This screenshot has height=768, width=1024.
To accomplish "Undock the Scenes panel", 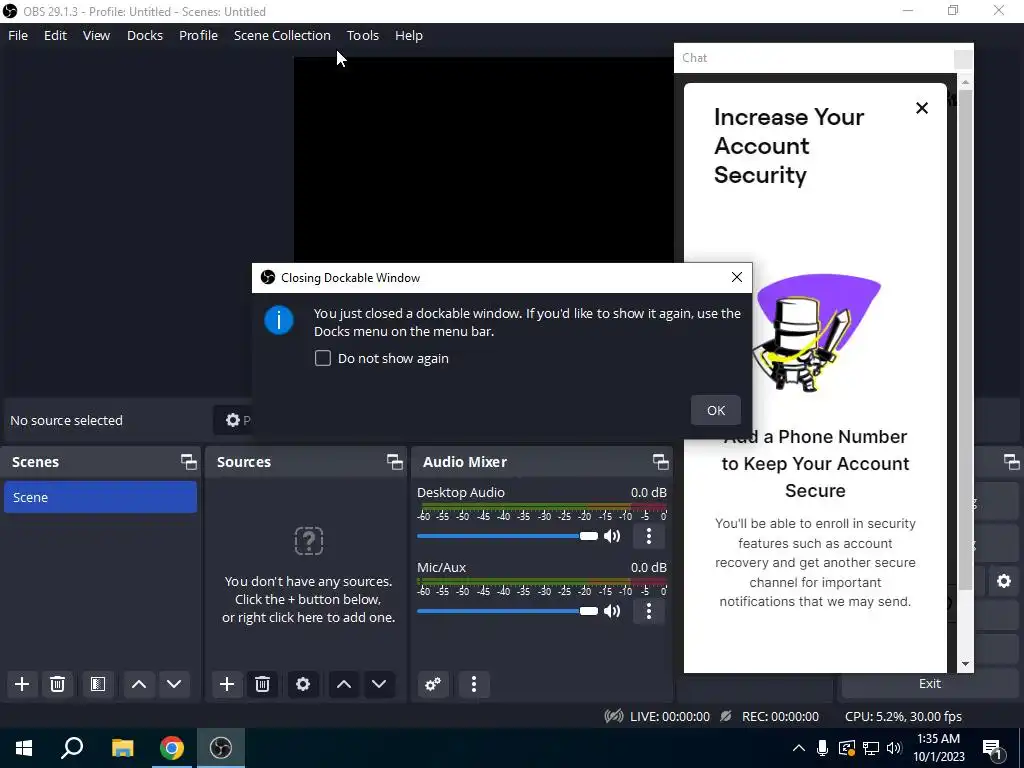I will coord(189,462).
